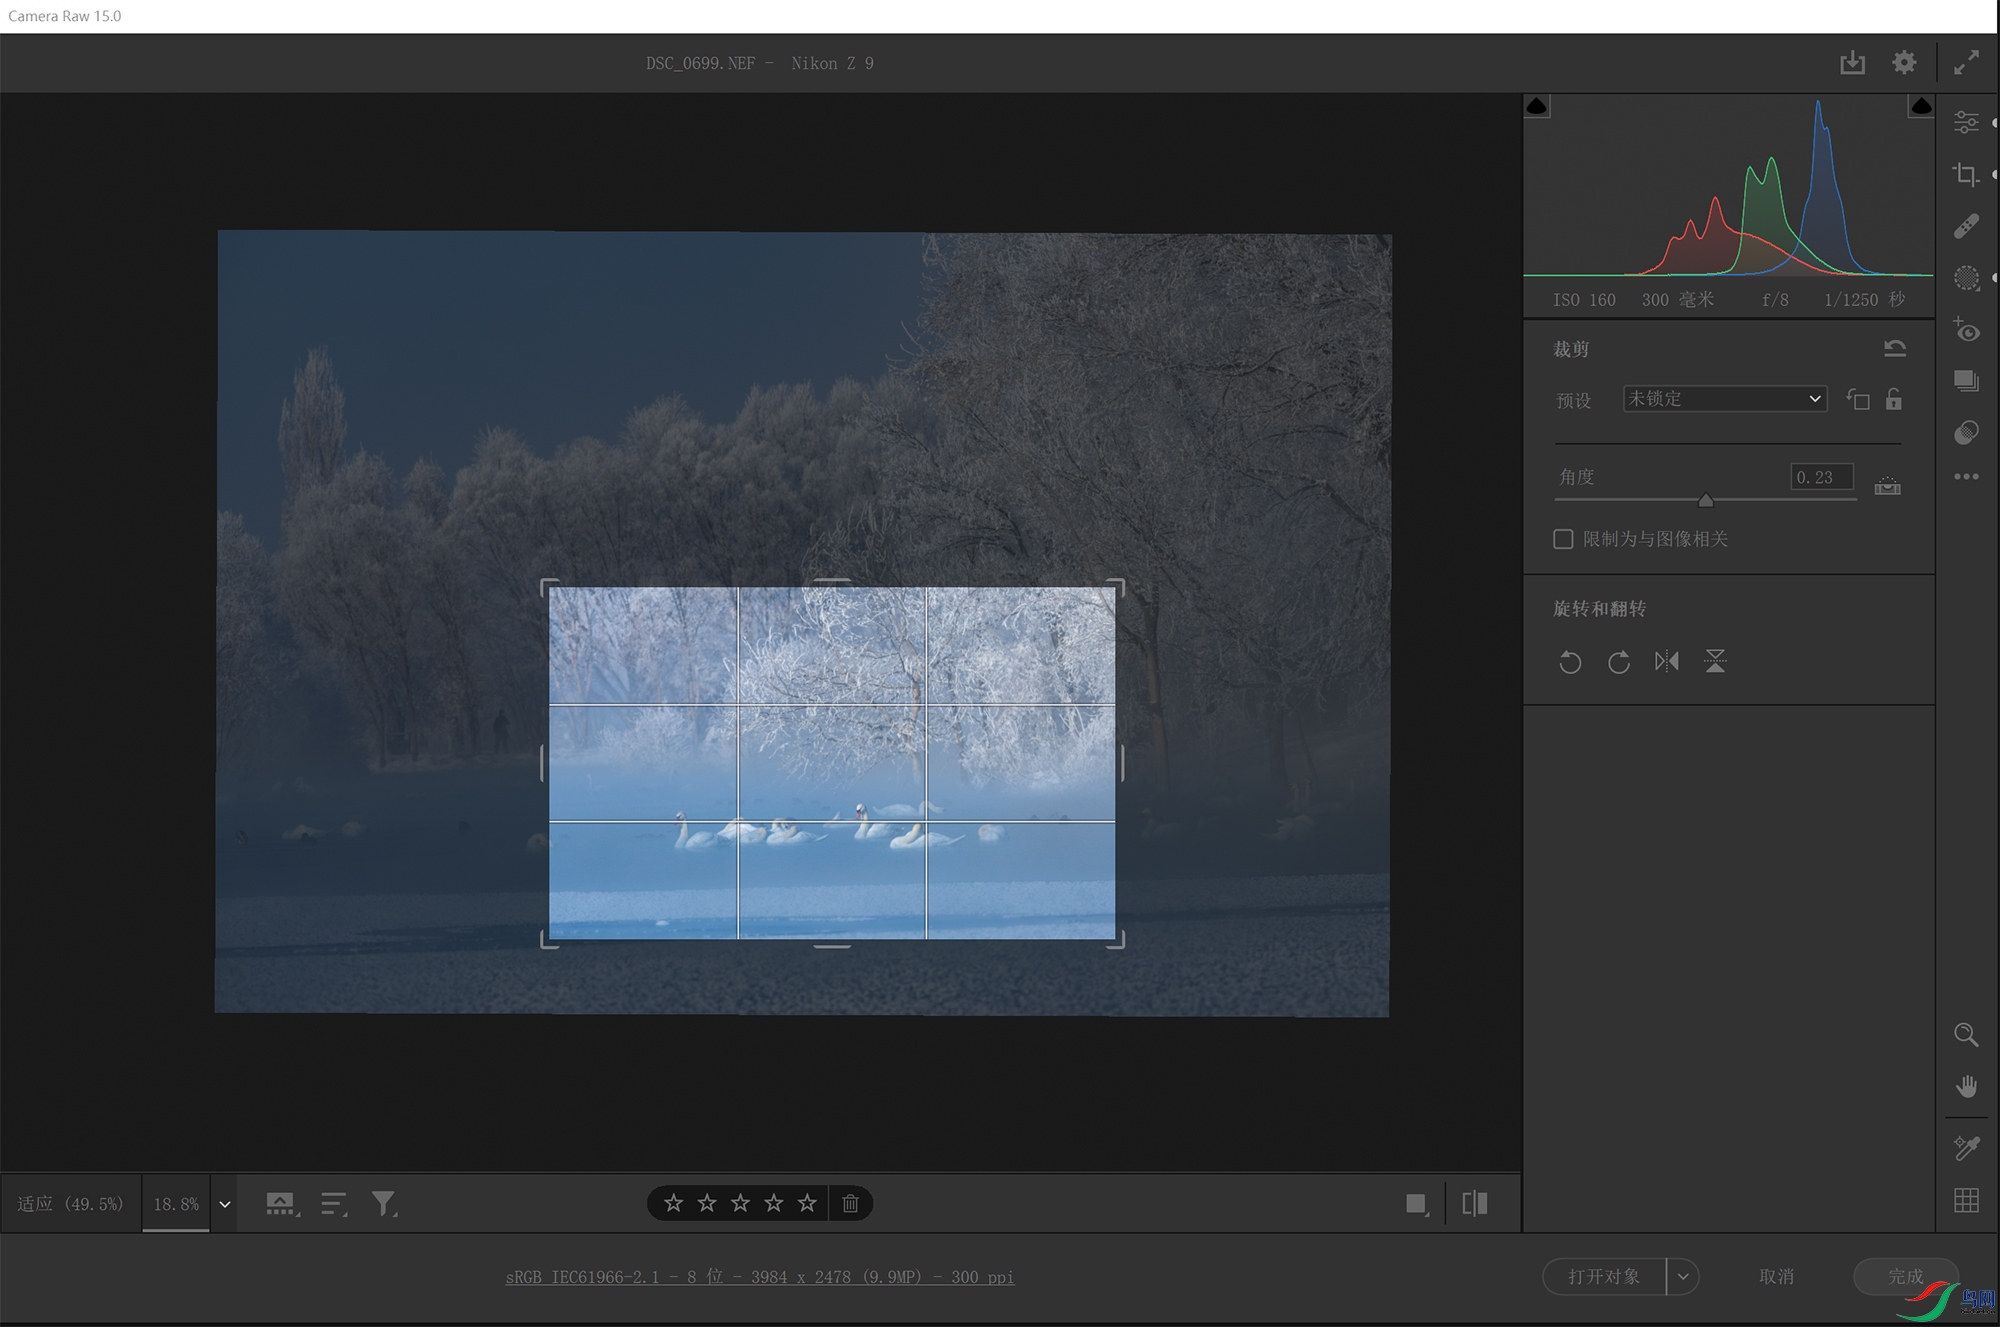
Task: Select the Crop tool in right toolbar
Action: pyautogui.click(x=1966, y=175)
